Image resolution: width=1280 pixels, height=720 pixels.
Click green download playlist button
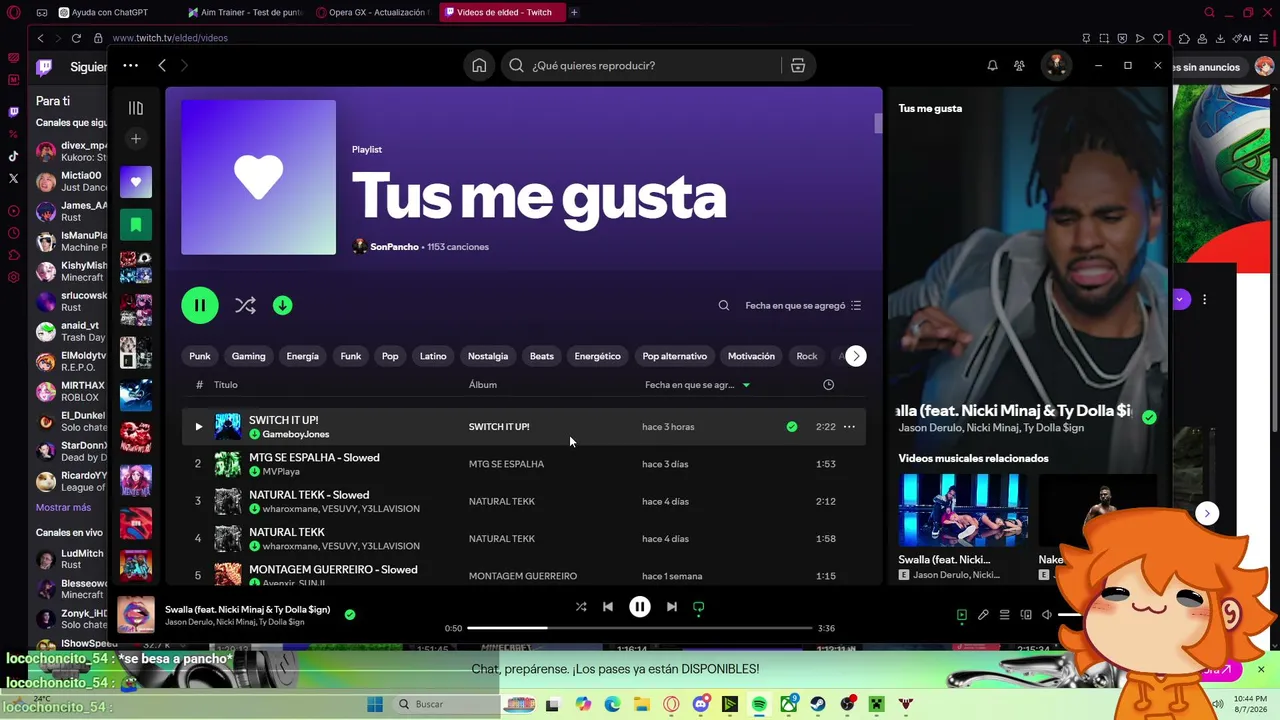click(283, 305)
